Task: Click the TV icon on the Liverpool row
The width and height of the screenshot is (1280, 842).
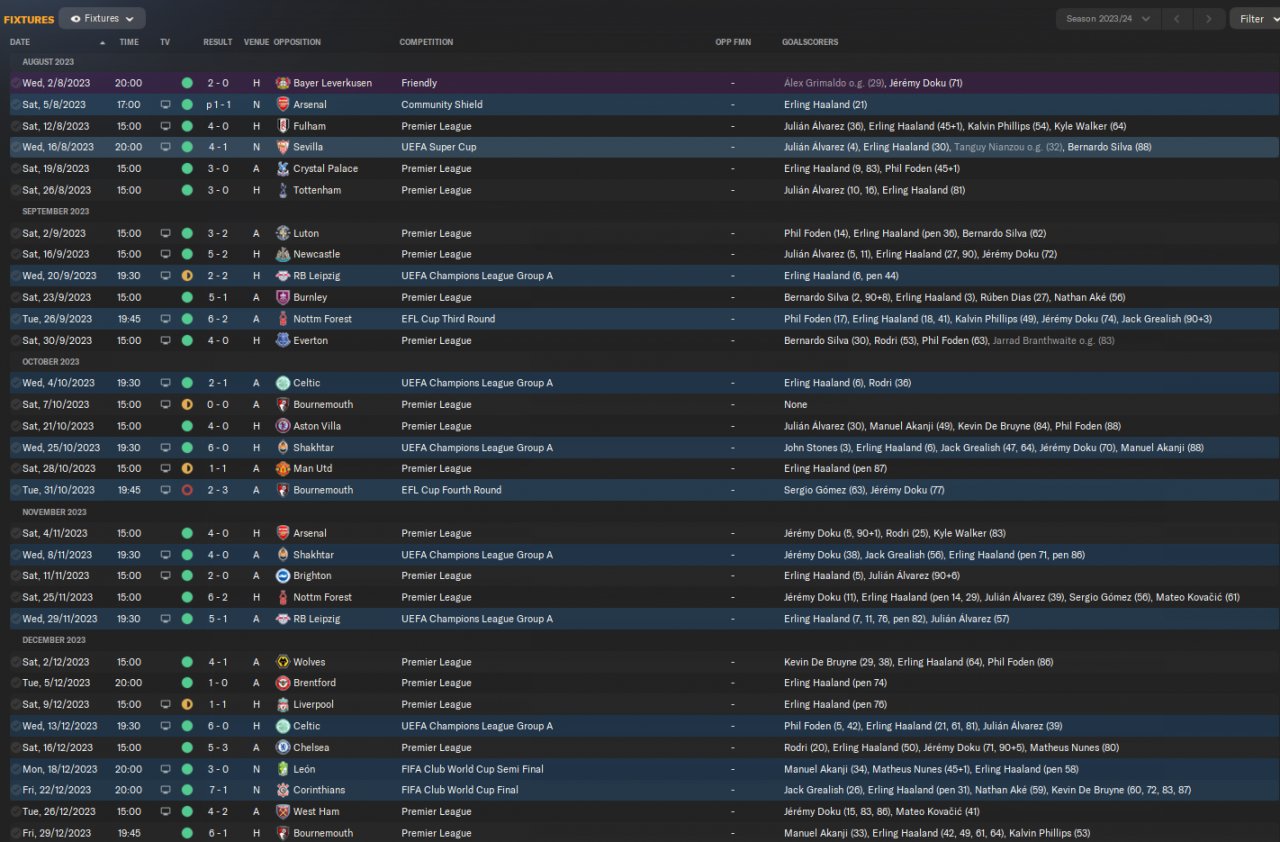Action: [x=165, y=704]
